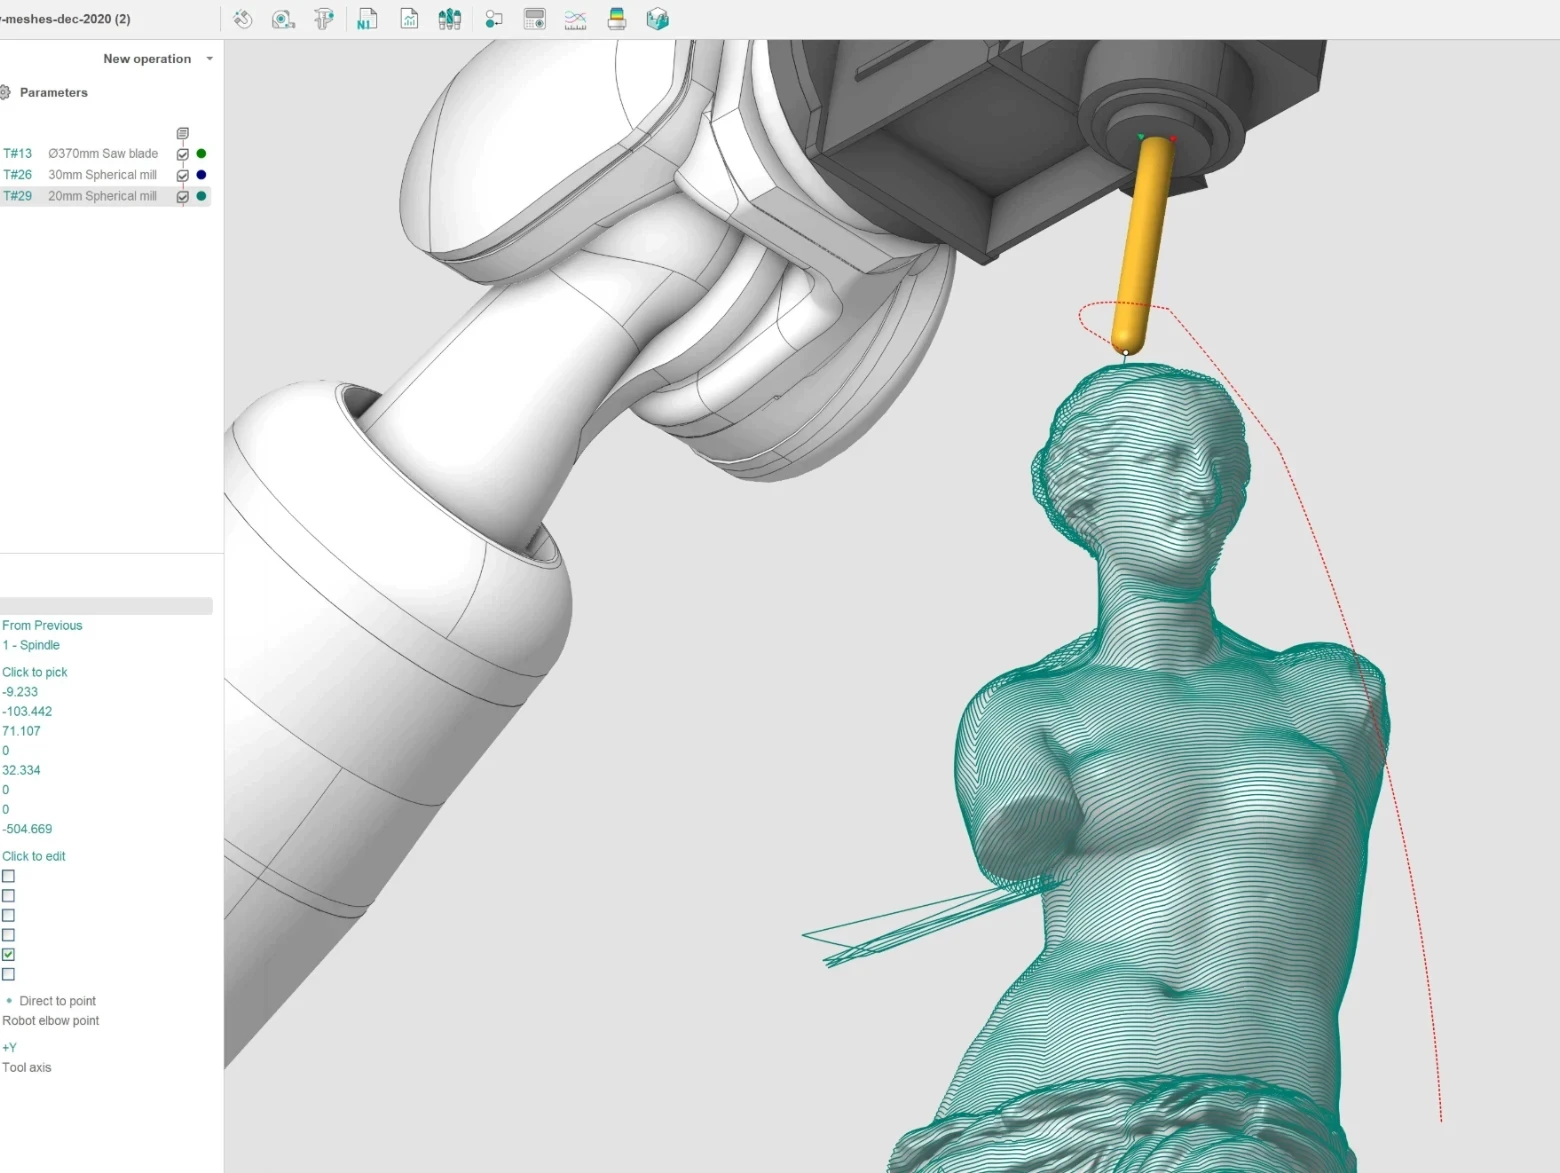
Task: Open the milling tools library icon
Action: point(450,19)
